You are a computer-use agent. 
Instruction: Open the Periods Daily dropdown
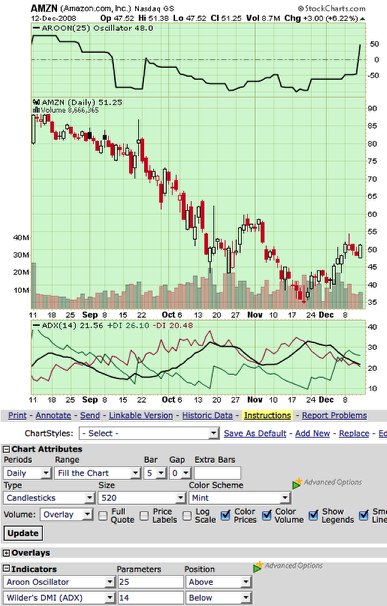coord(27,473)
